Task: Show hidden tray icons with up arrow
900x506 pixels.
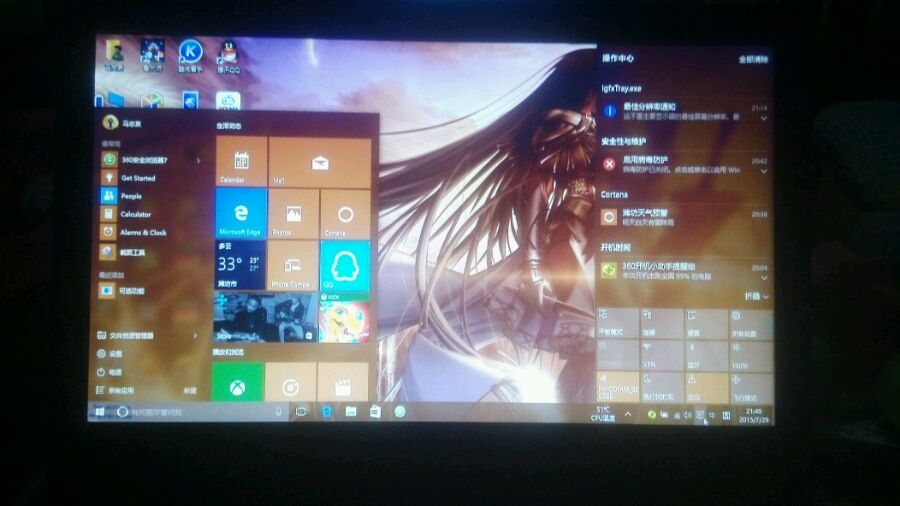Action: point(629,414)
